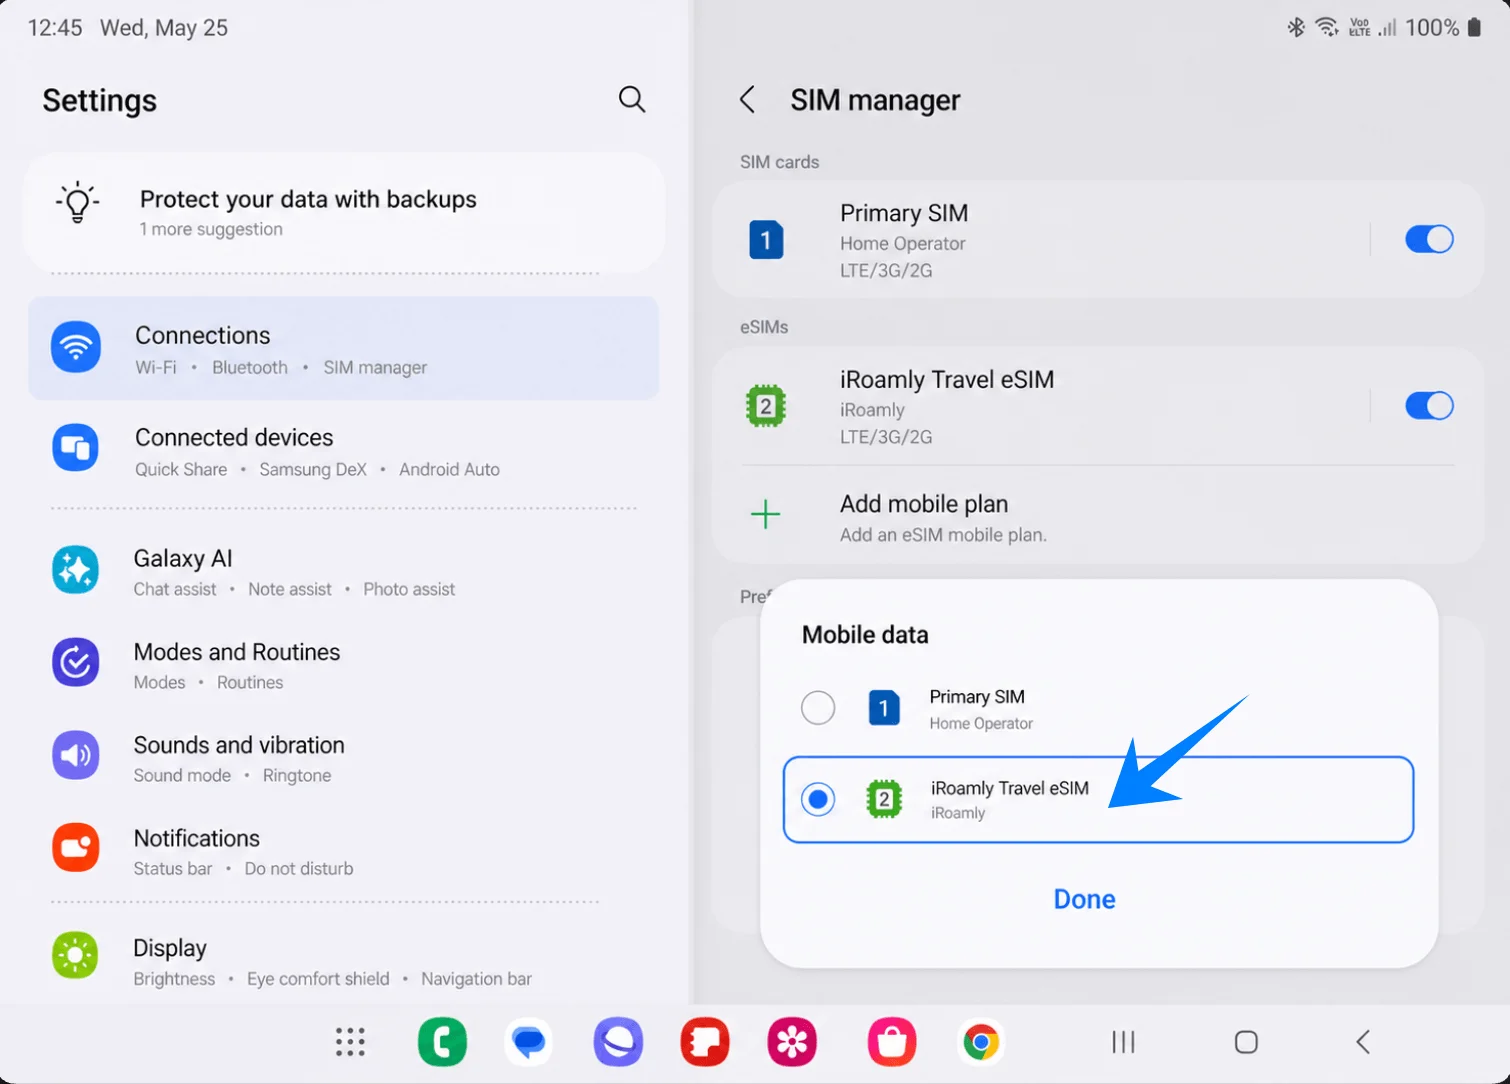Screen dimensions: 1510x1084
Task: Tap the Sounds and vibration speaker icon
Action: click(76, 755)
